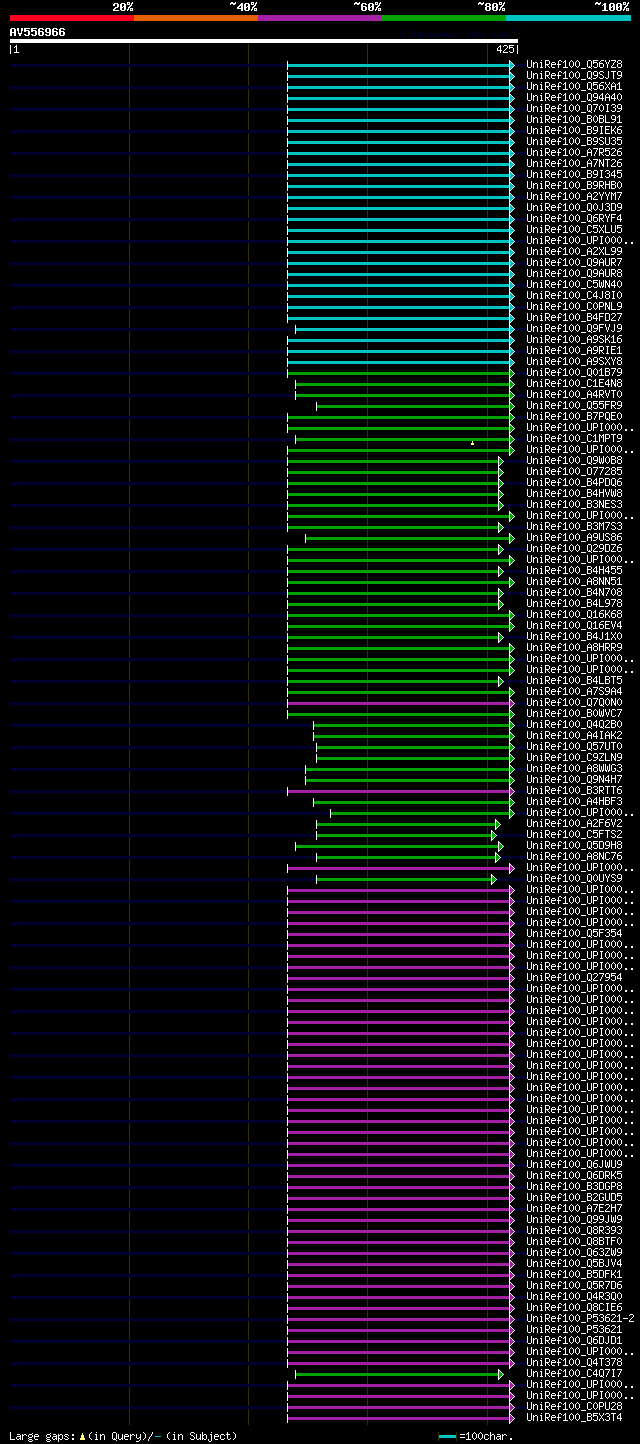The height and width of the screenshot is (1444, 640).
Task: Open hit UniRef100_Q56YZ8
Action: tap(574, 64)
